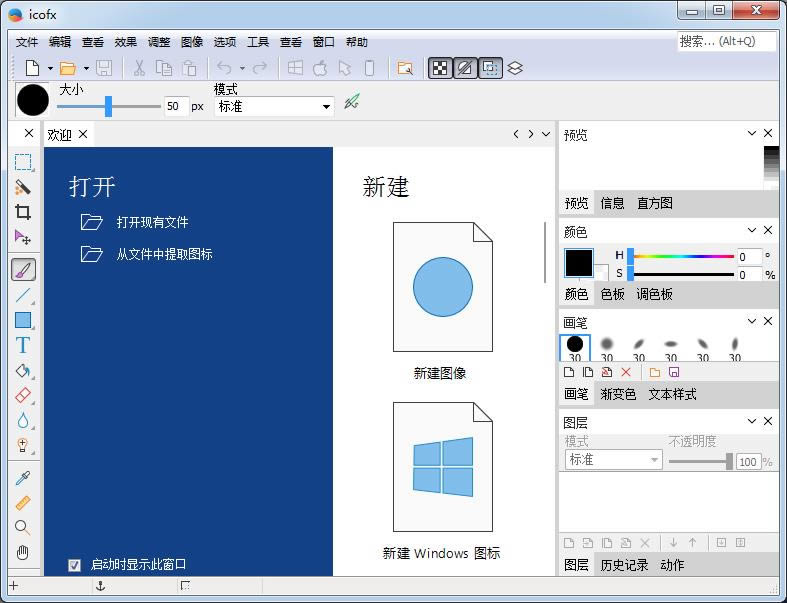Select the text tool
The height and width of the screenshot is (603, 787).
pyautogui.click(x=23, y=345)
